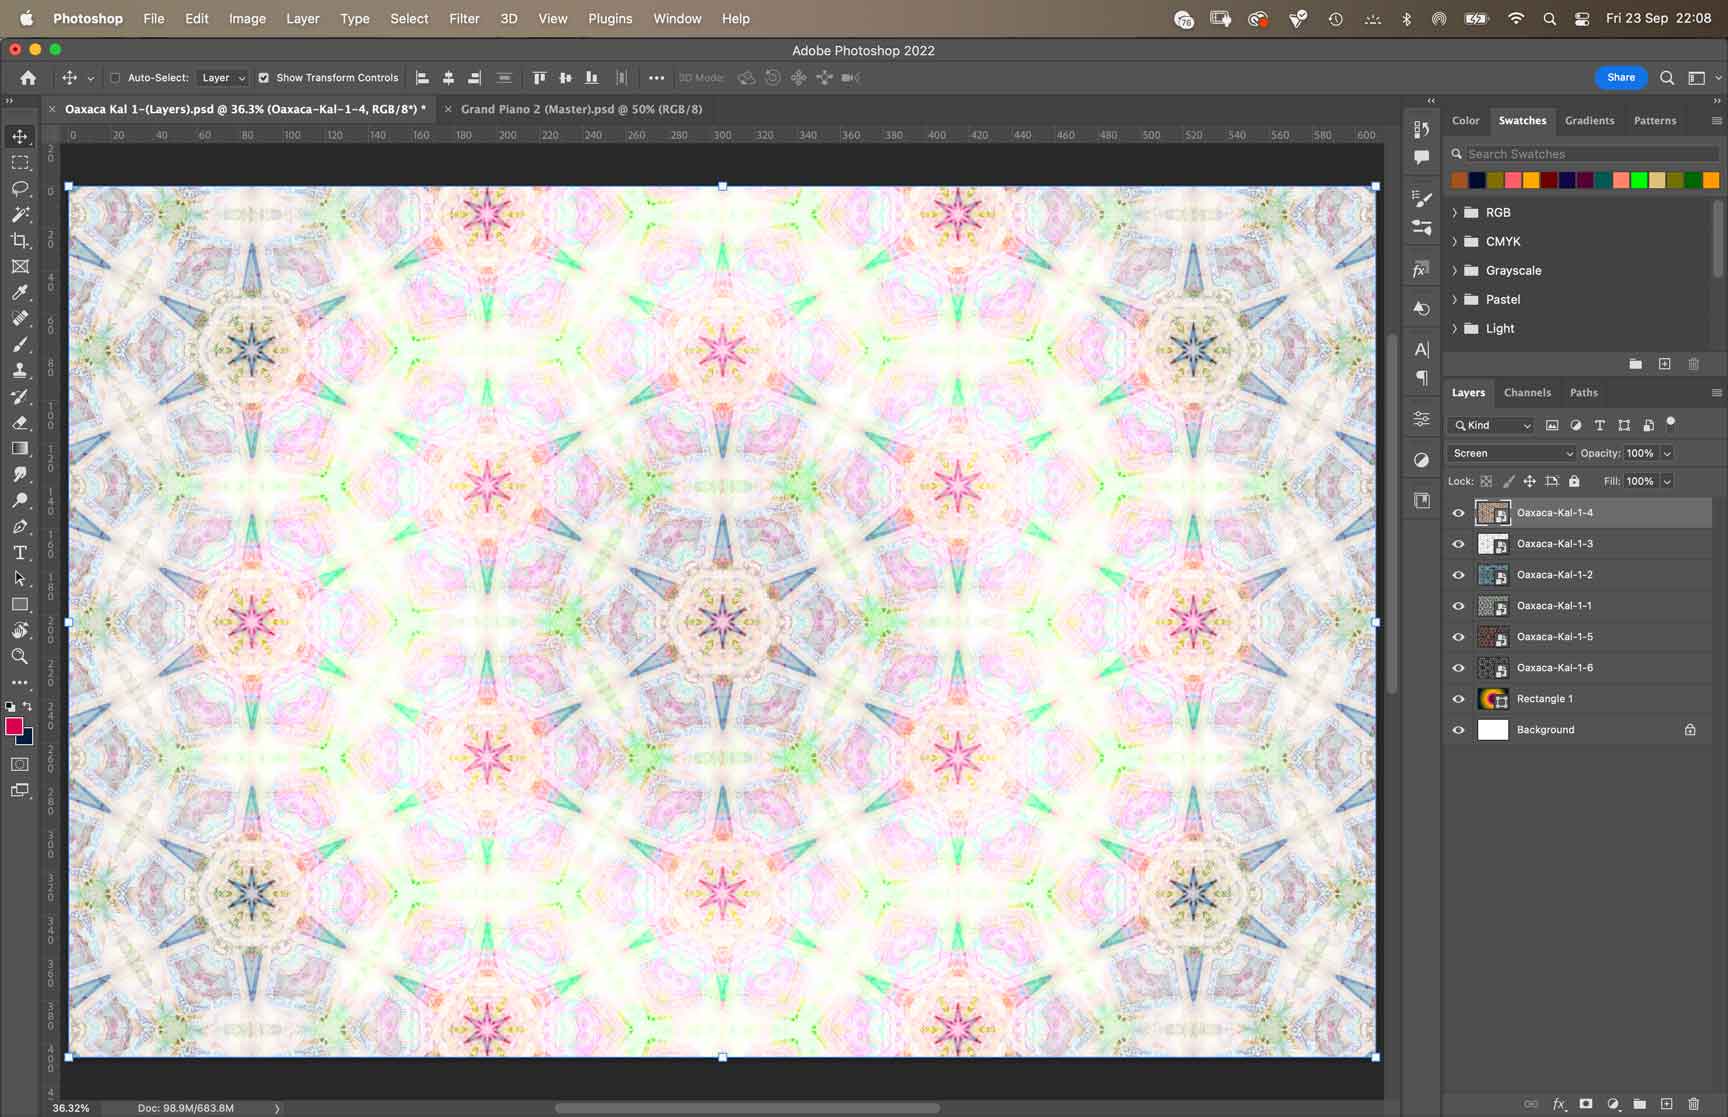This screenshot has height=1117, width=1728.
Task: Hide the Oaxaca-Kal-1-1 layer
Action: point(1458,606)
